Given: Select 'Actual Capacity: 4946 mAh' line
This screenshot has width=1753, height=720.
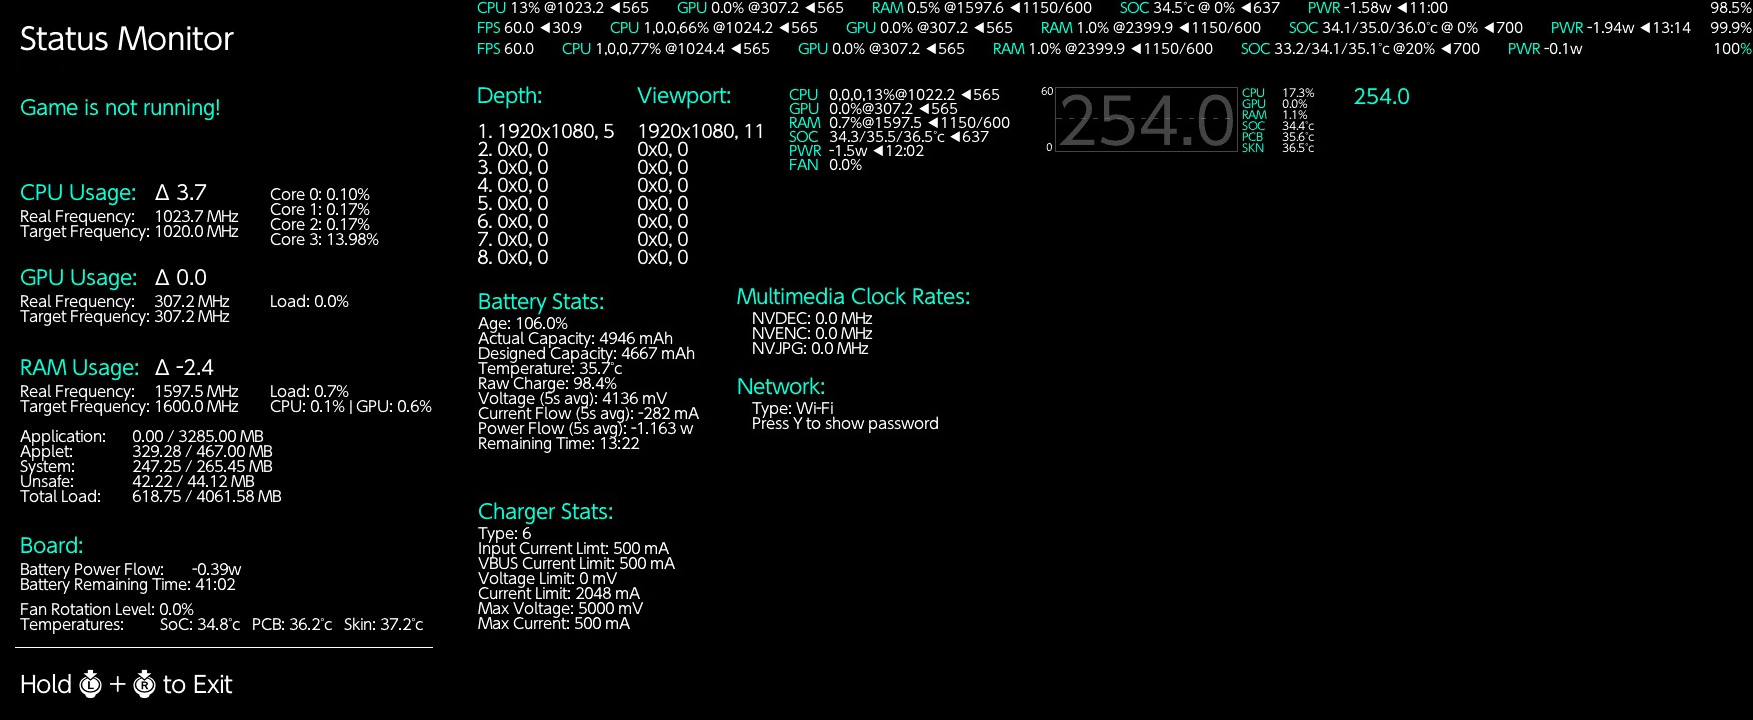Looking at the screenshot, I should click(x=575, y=338).
